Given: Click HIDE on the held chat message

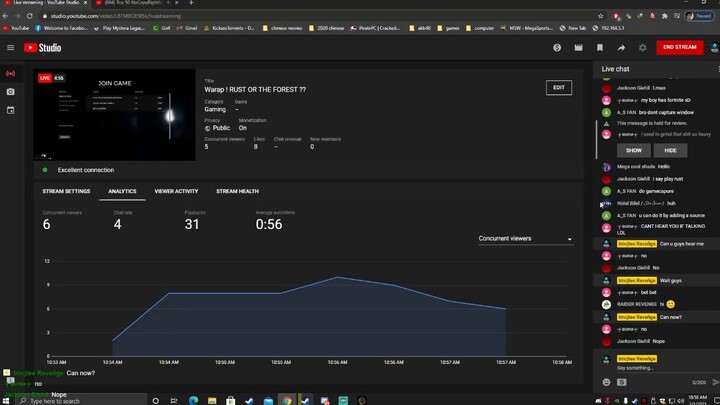Looking at the screenshot, I should [x=670, y=150].
